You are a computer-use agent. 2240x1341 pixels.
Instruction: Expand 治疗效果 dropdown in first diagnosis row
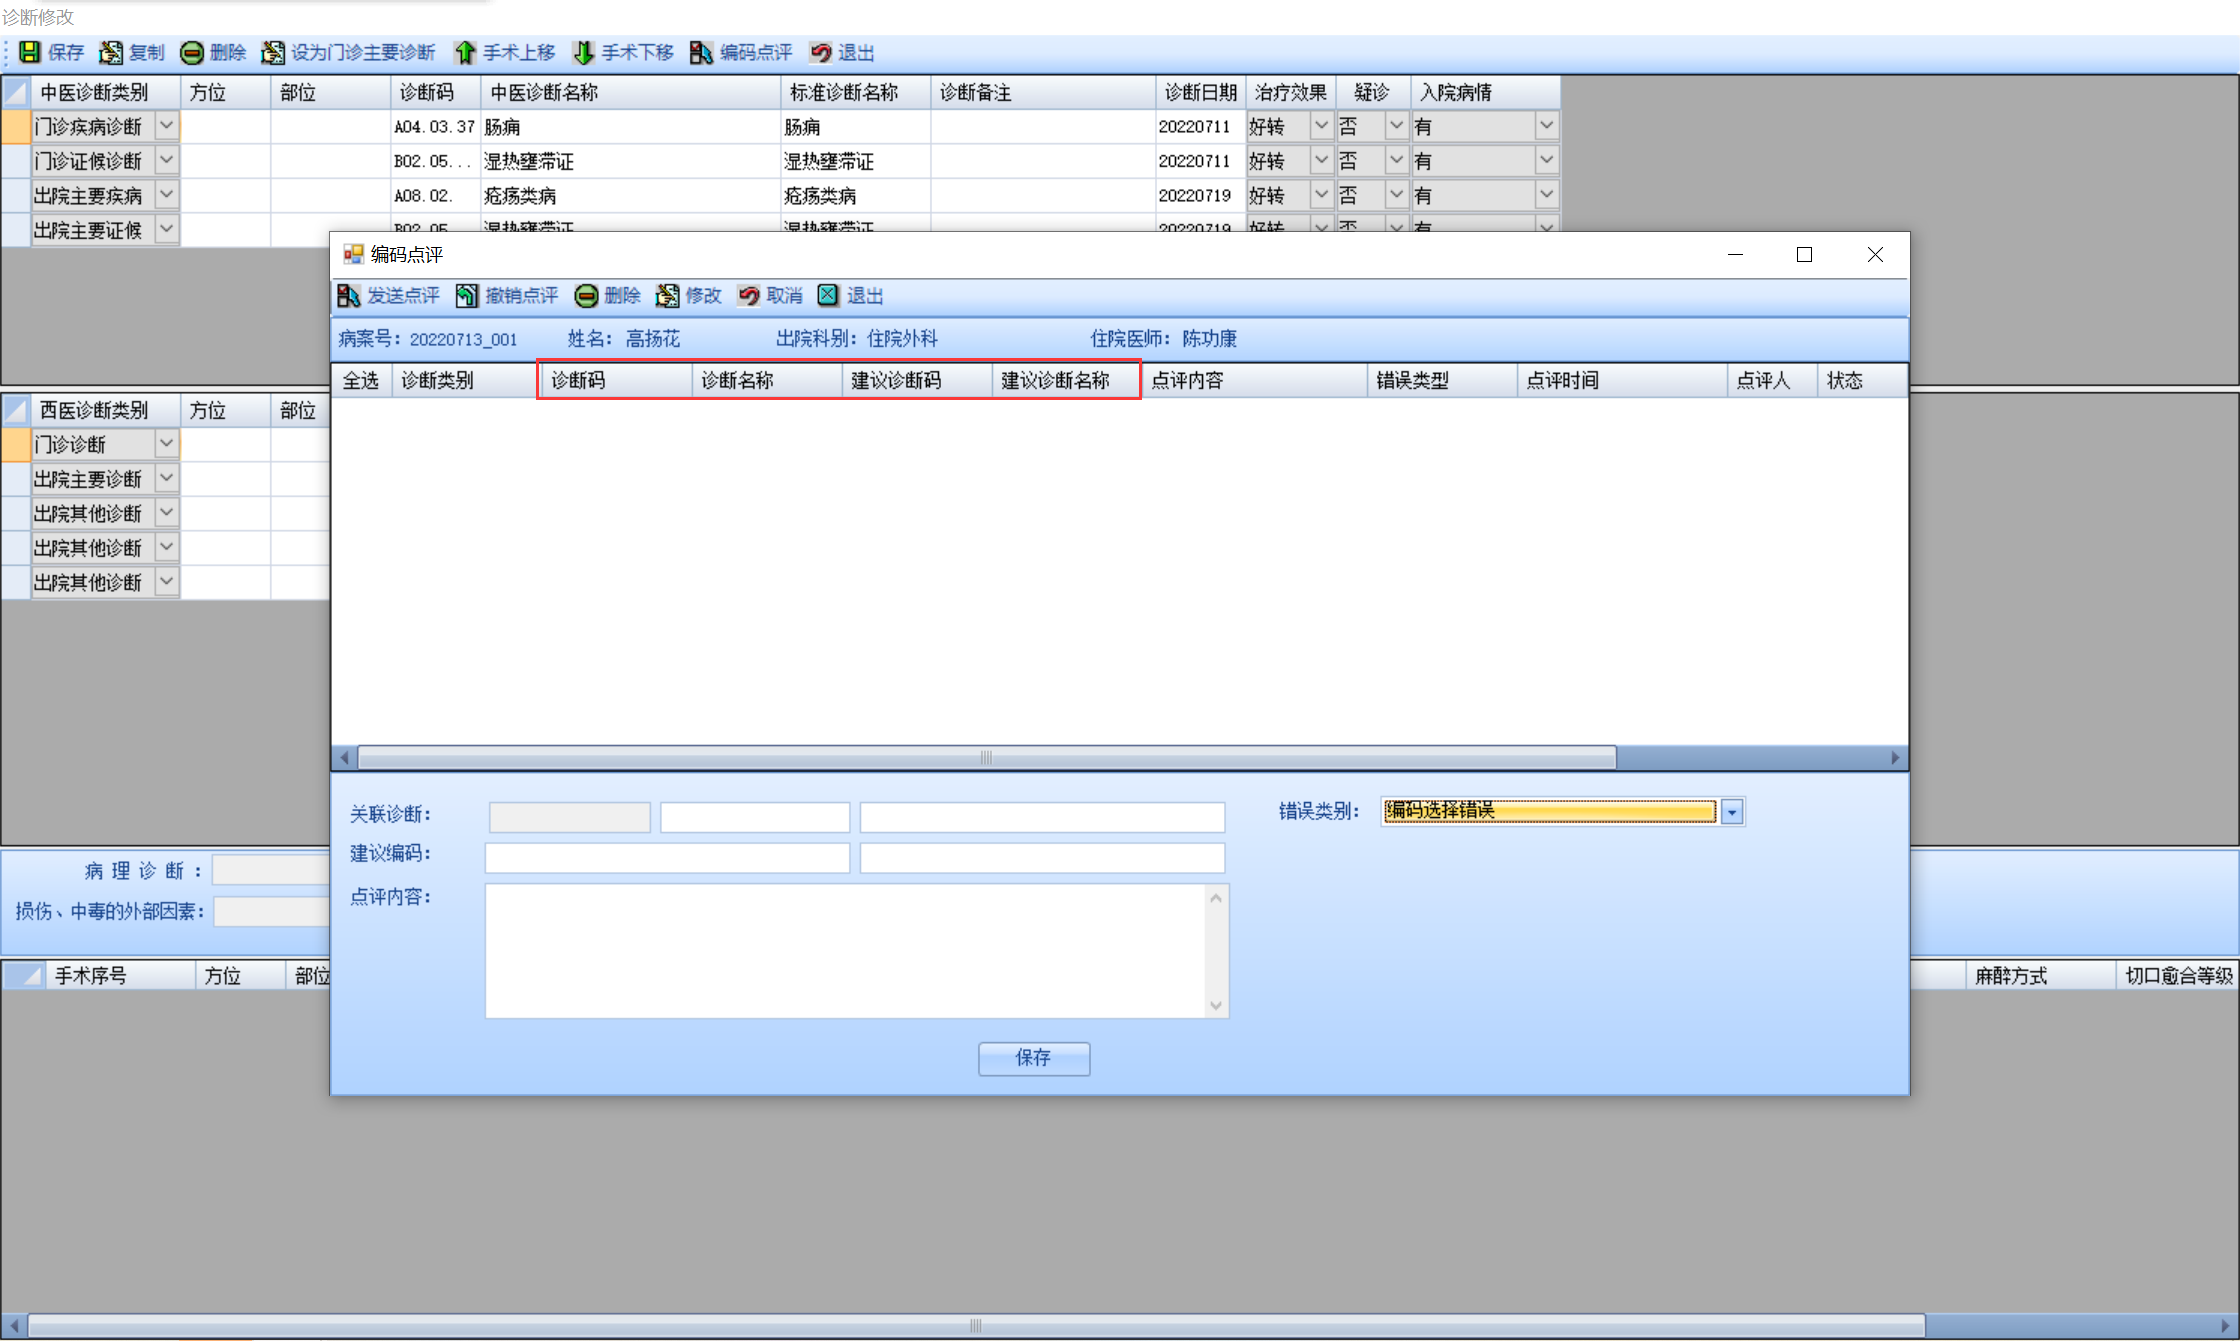pyautogui.click(x=1320, y=126)
